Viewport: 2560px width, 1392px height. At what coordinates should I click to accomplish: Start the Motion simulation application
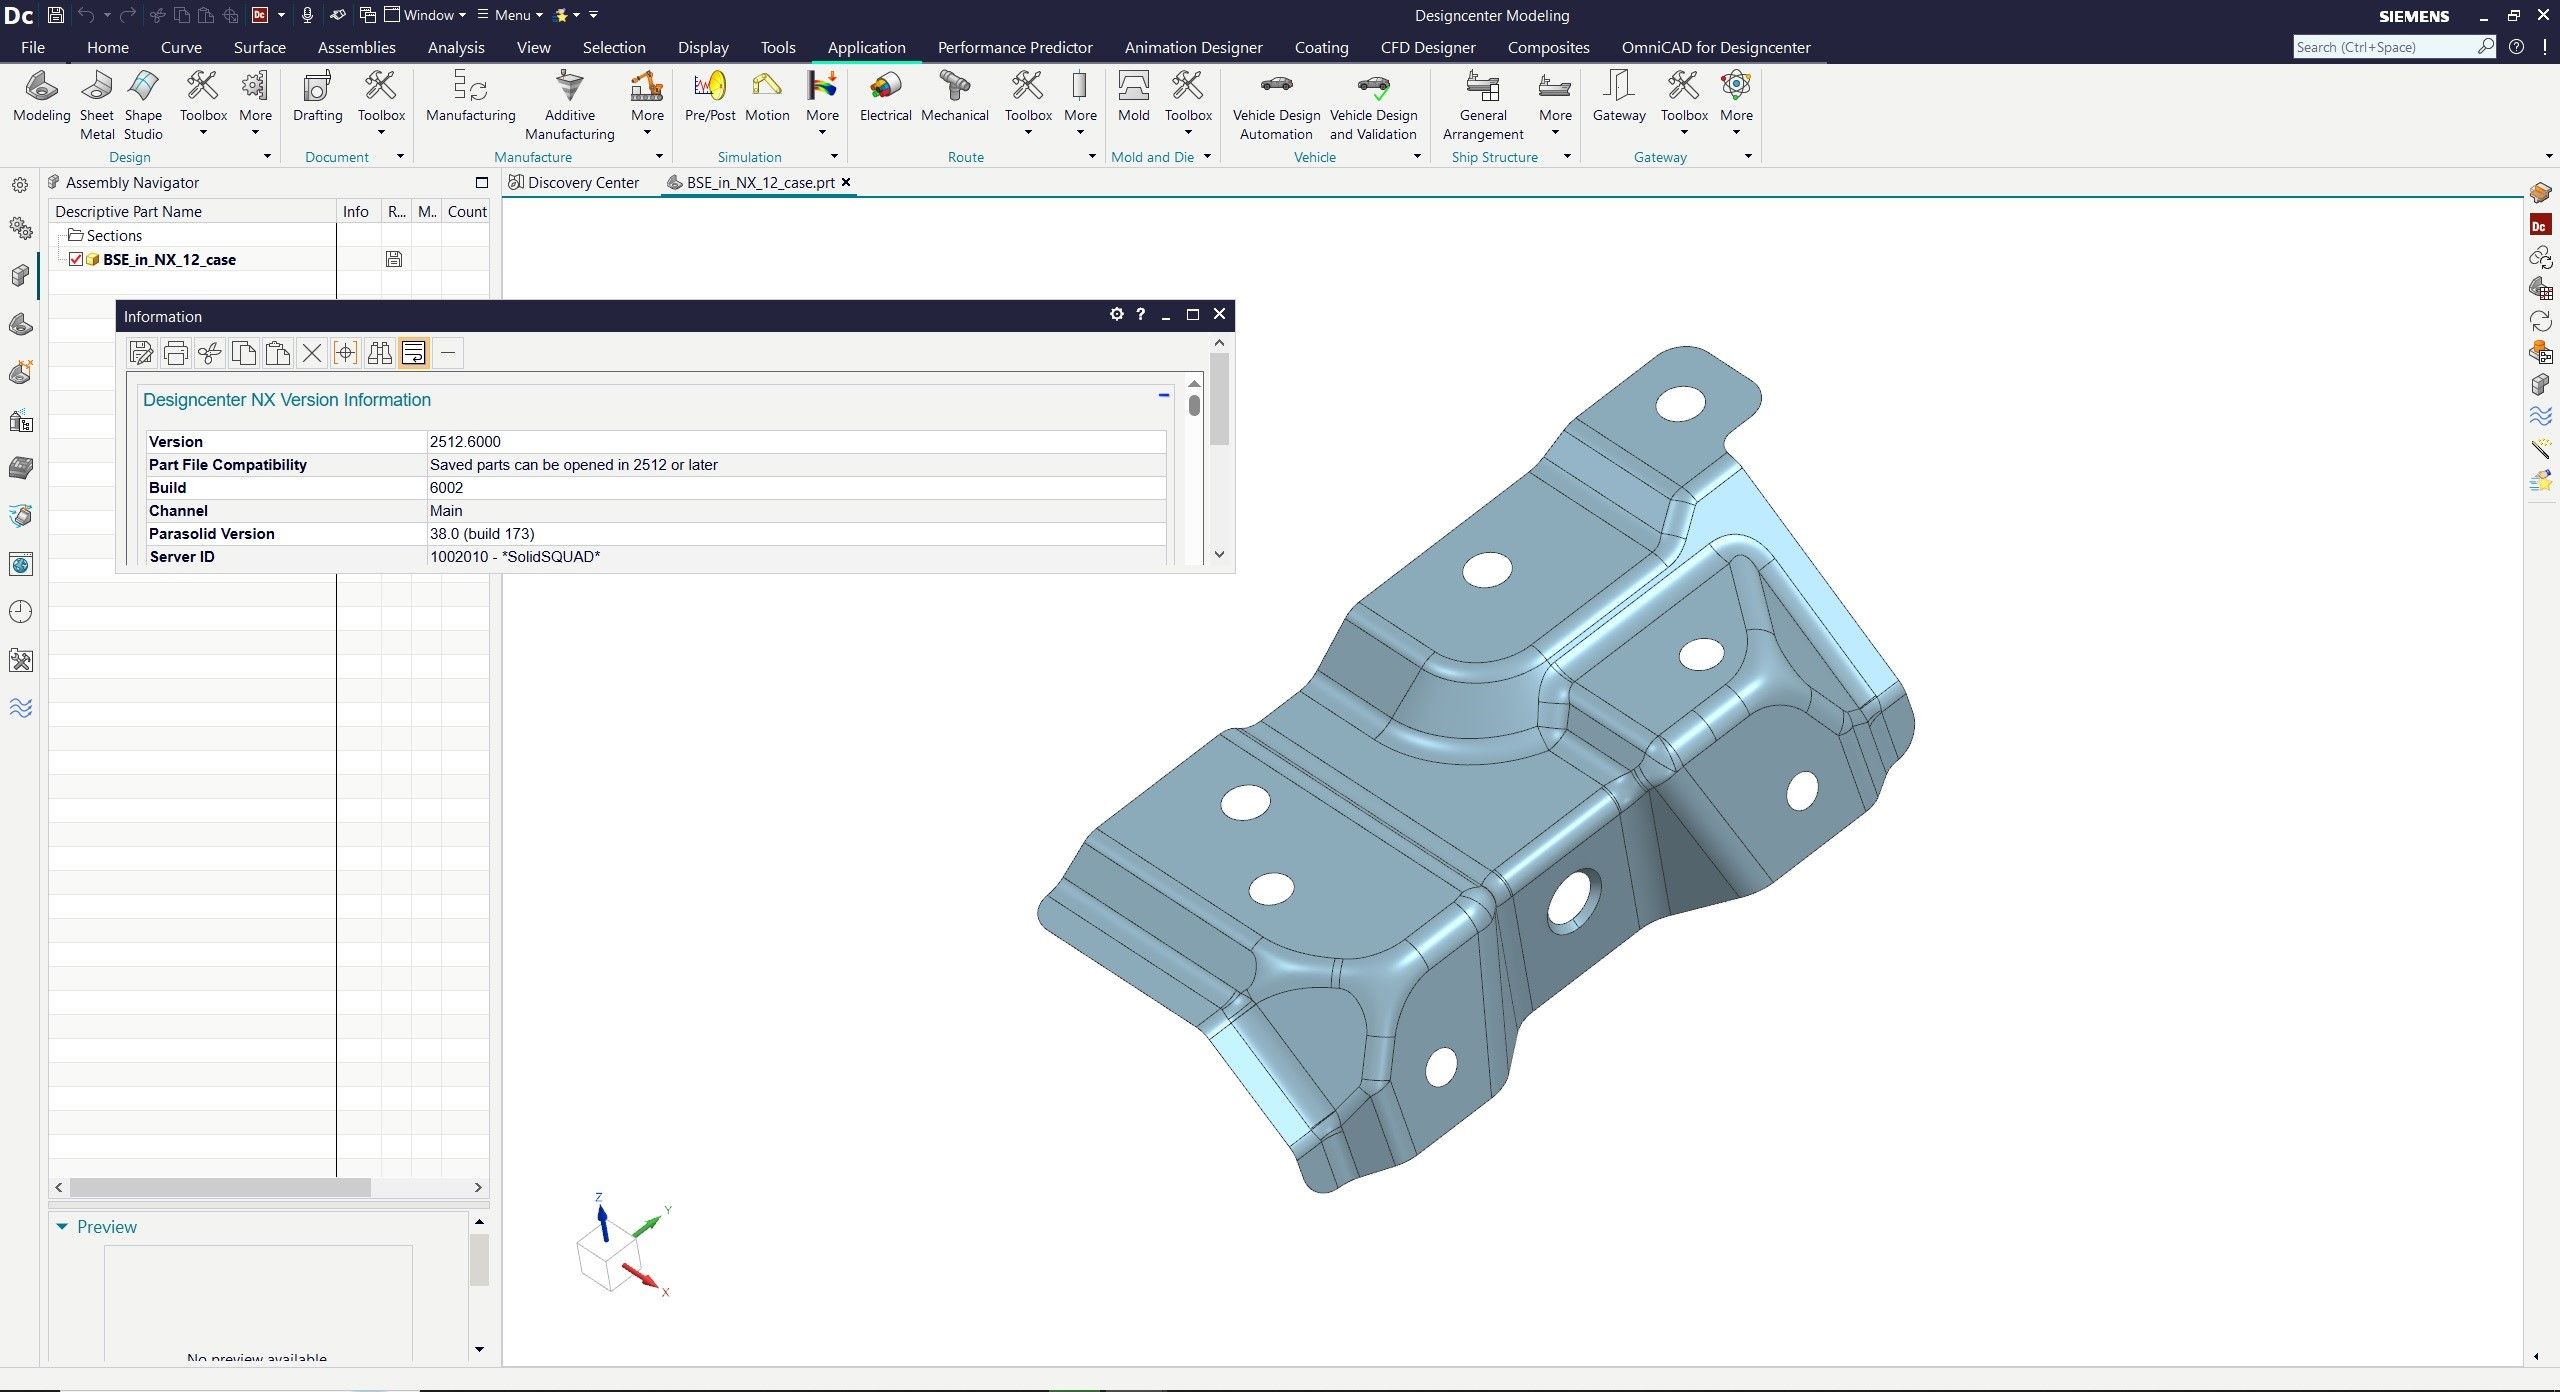tap(767, 97)
